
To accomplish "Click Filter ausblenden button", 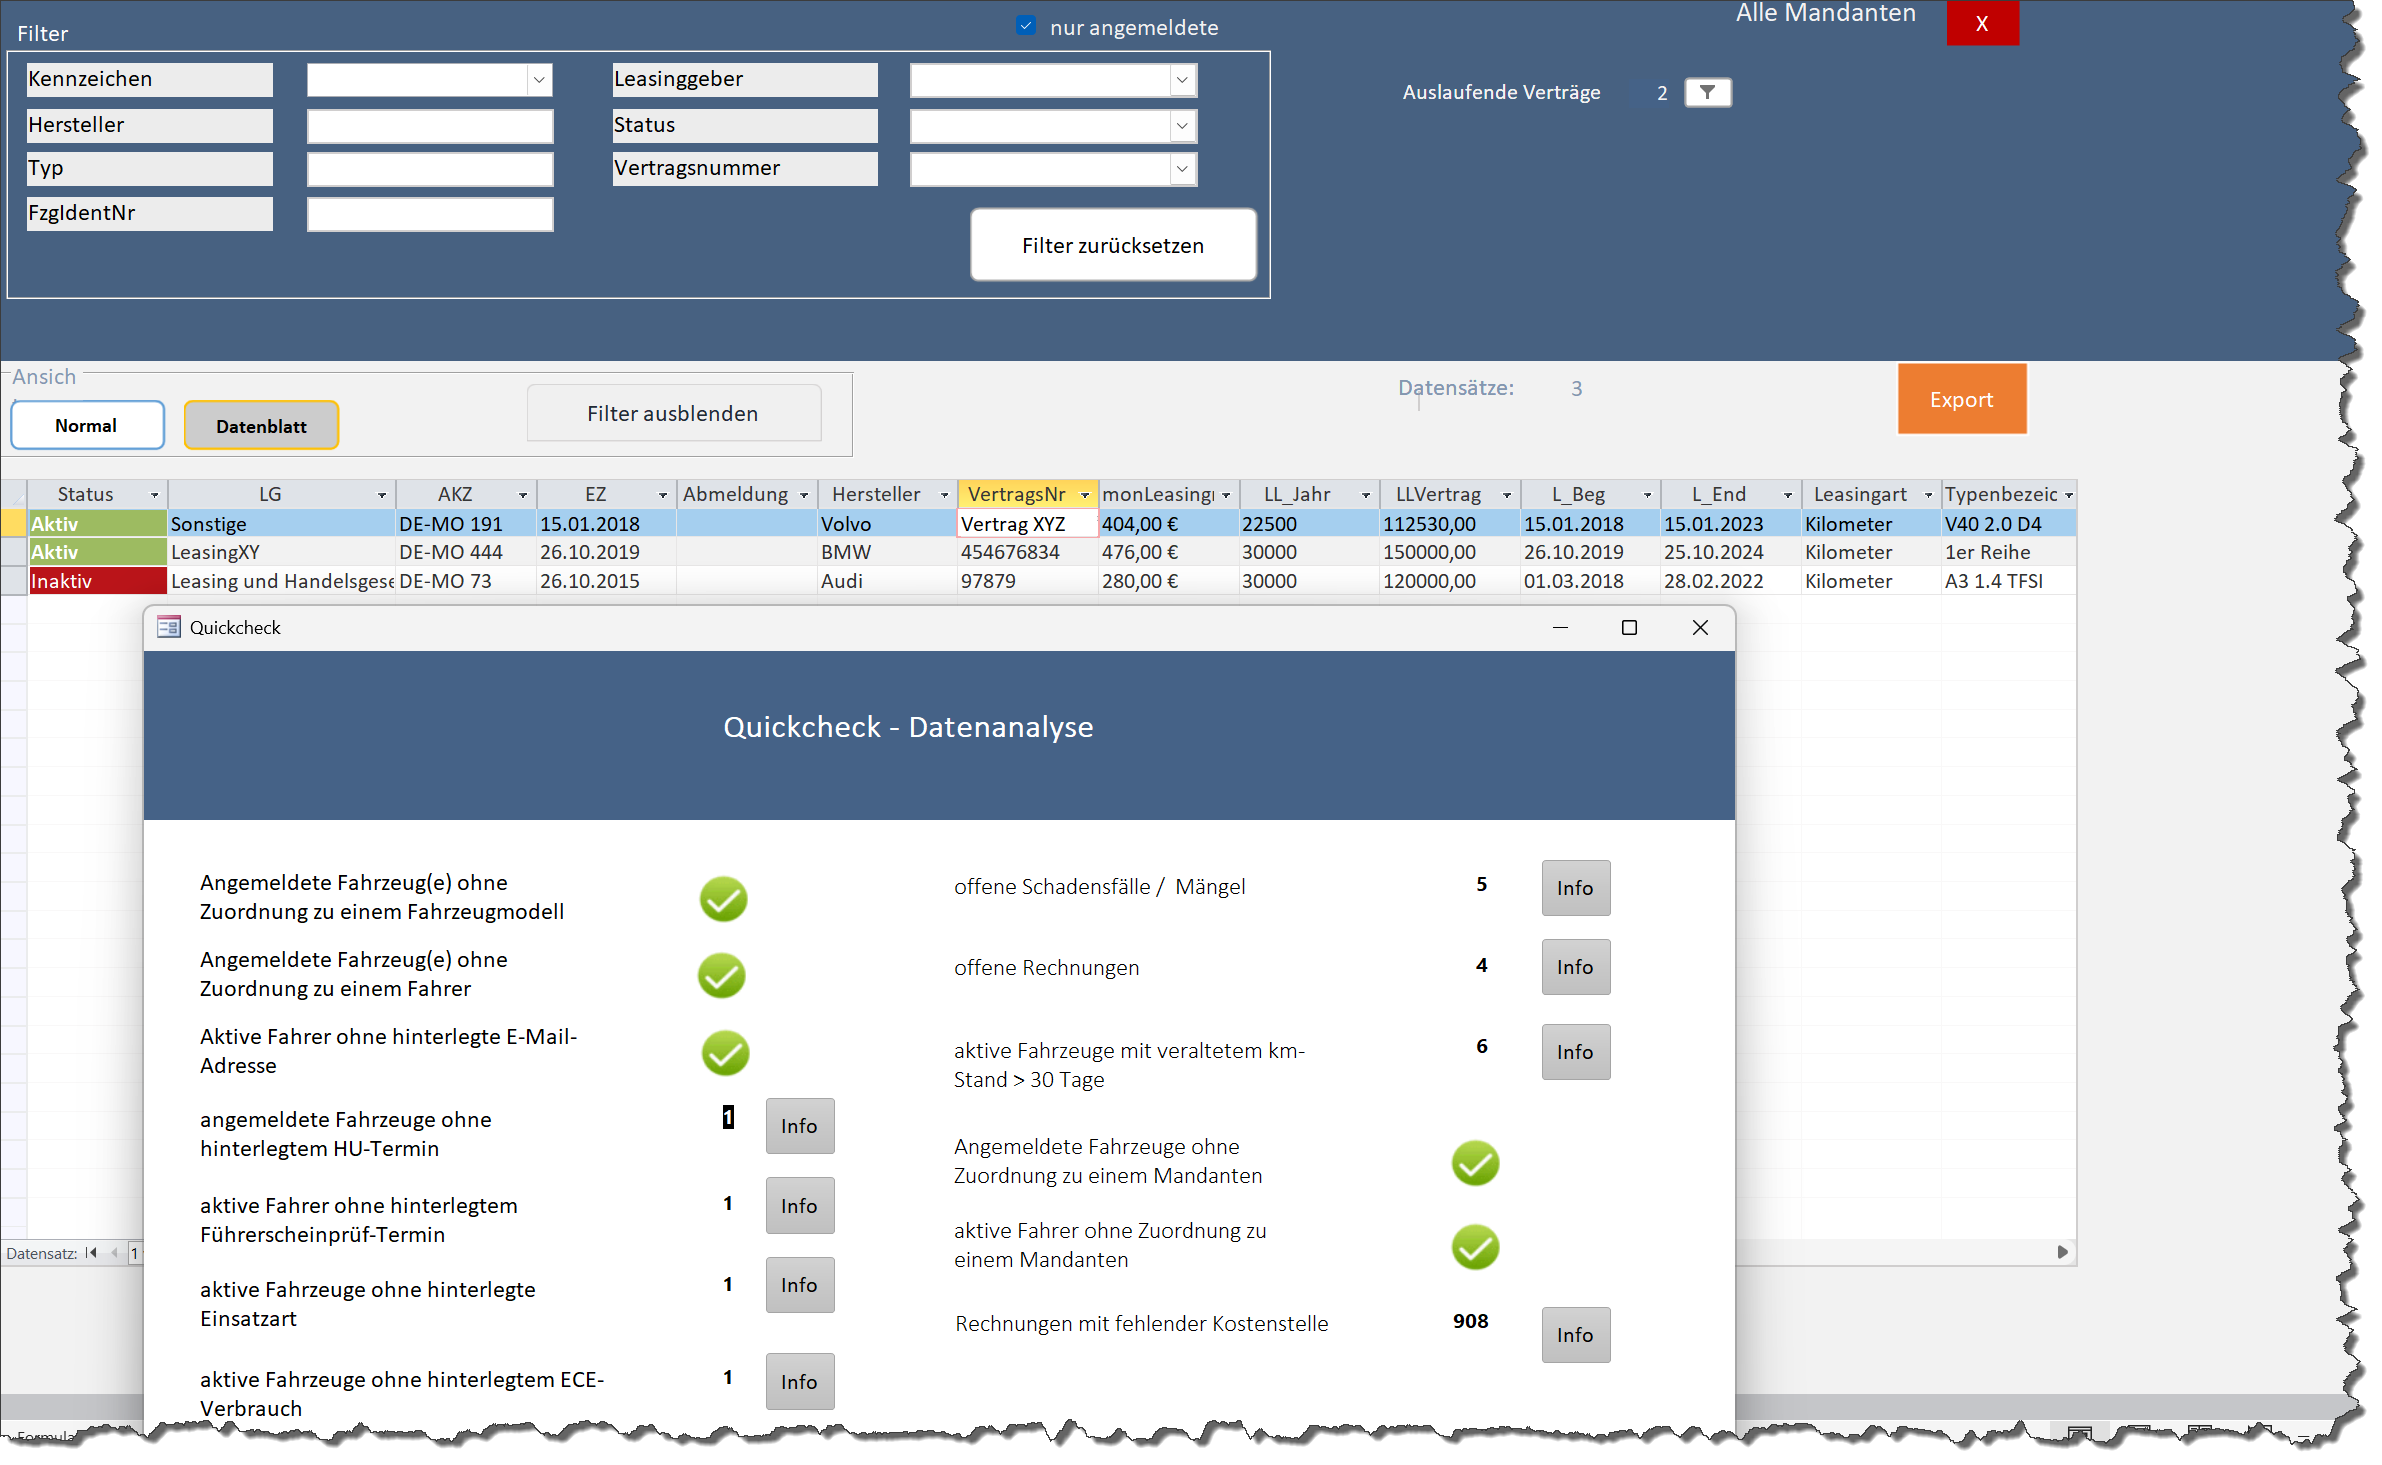I will coord(673,414).
